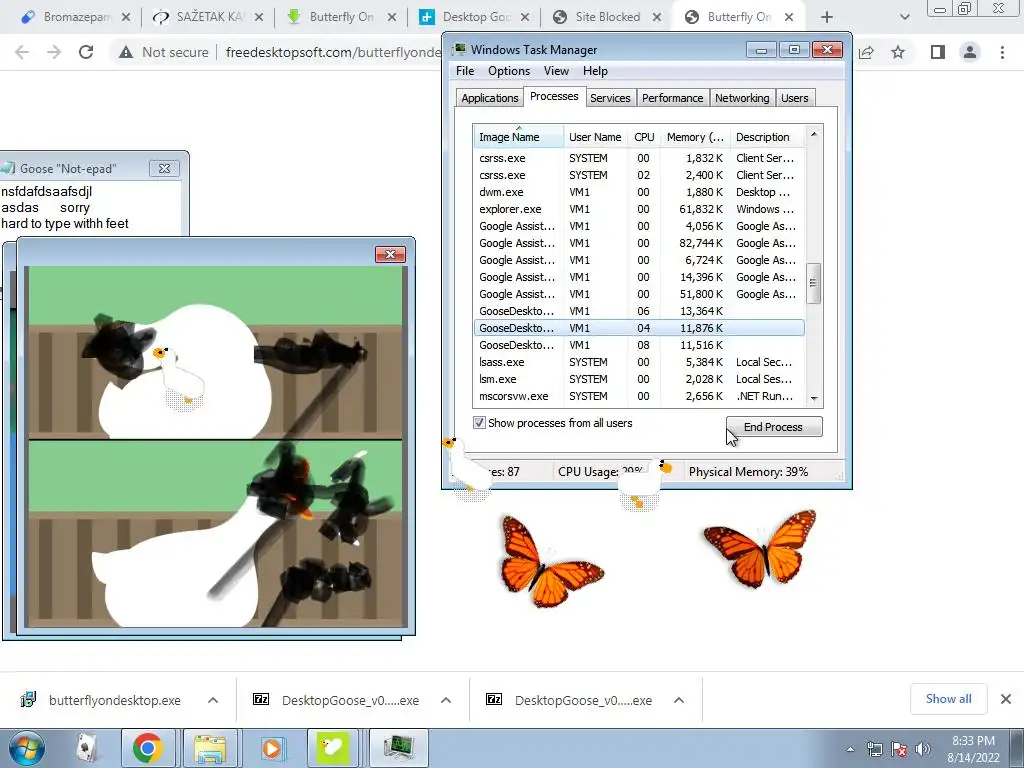Close the Site Blocked tab
The image size is (1024, 768).
pos(657,17)
